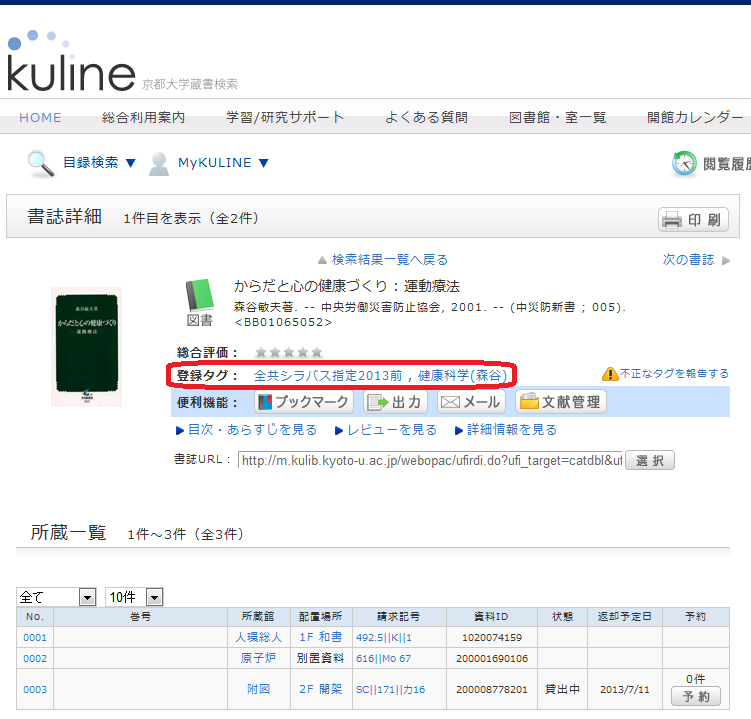
Task: Click material ID 1020074159
Action: (x=492, y=638)
